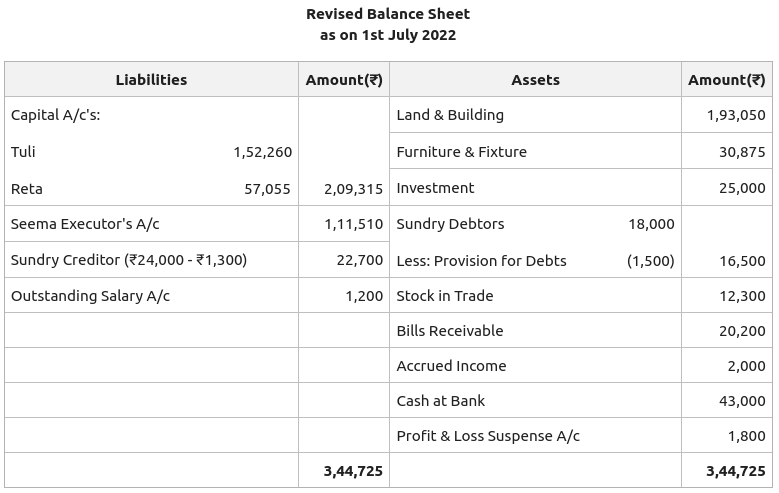
Task: Click the Capital A/c's row label
Action: [56, 115]
